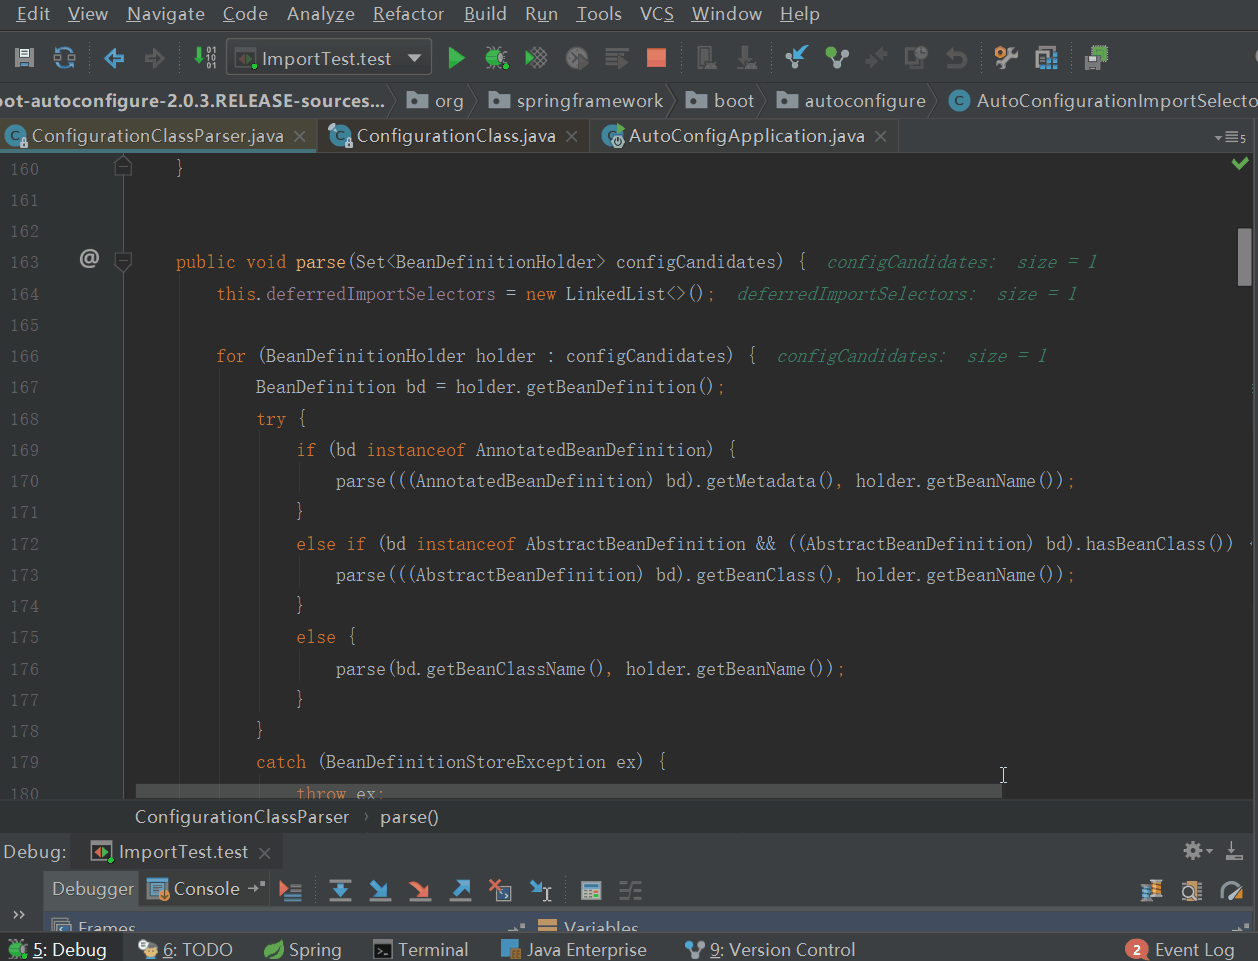
Task: Click the green inspection checkmark indicator
Action: click(1240, 163)
